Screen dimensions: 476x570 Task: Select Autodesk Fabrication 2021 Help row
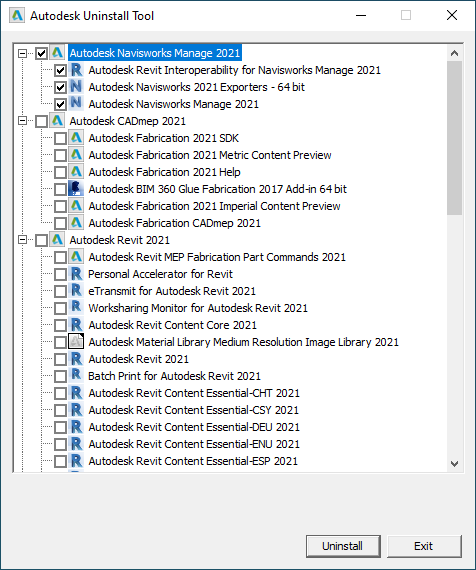tap(164, 172)
